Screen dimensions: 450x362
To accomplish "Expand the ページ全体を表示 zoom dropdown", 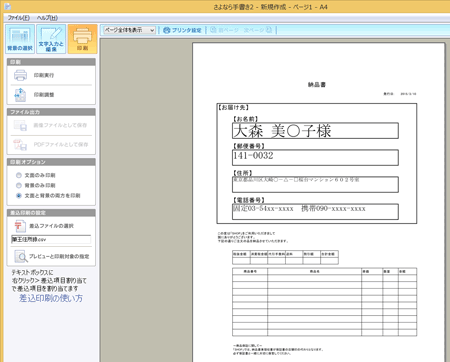I will pyautogui.click(x=129, y=30).
